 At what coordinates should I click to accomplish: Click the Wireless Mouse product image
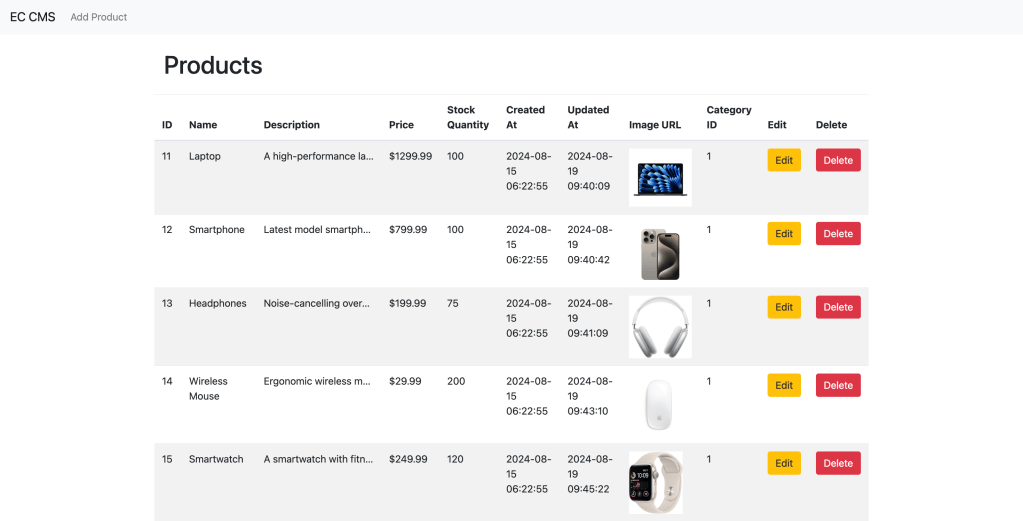[x=659, y=404]
